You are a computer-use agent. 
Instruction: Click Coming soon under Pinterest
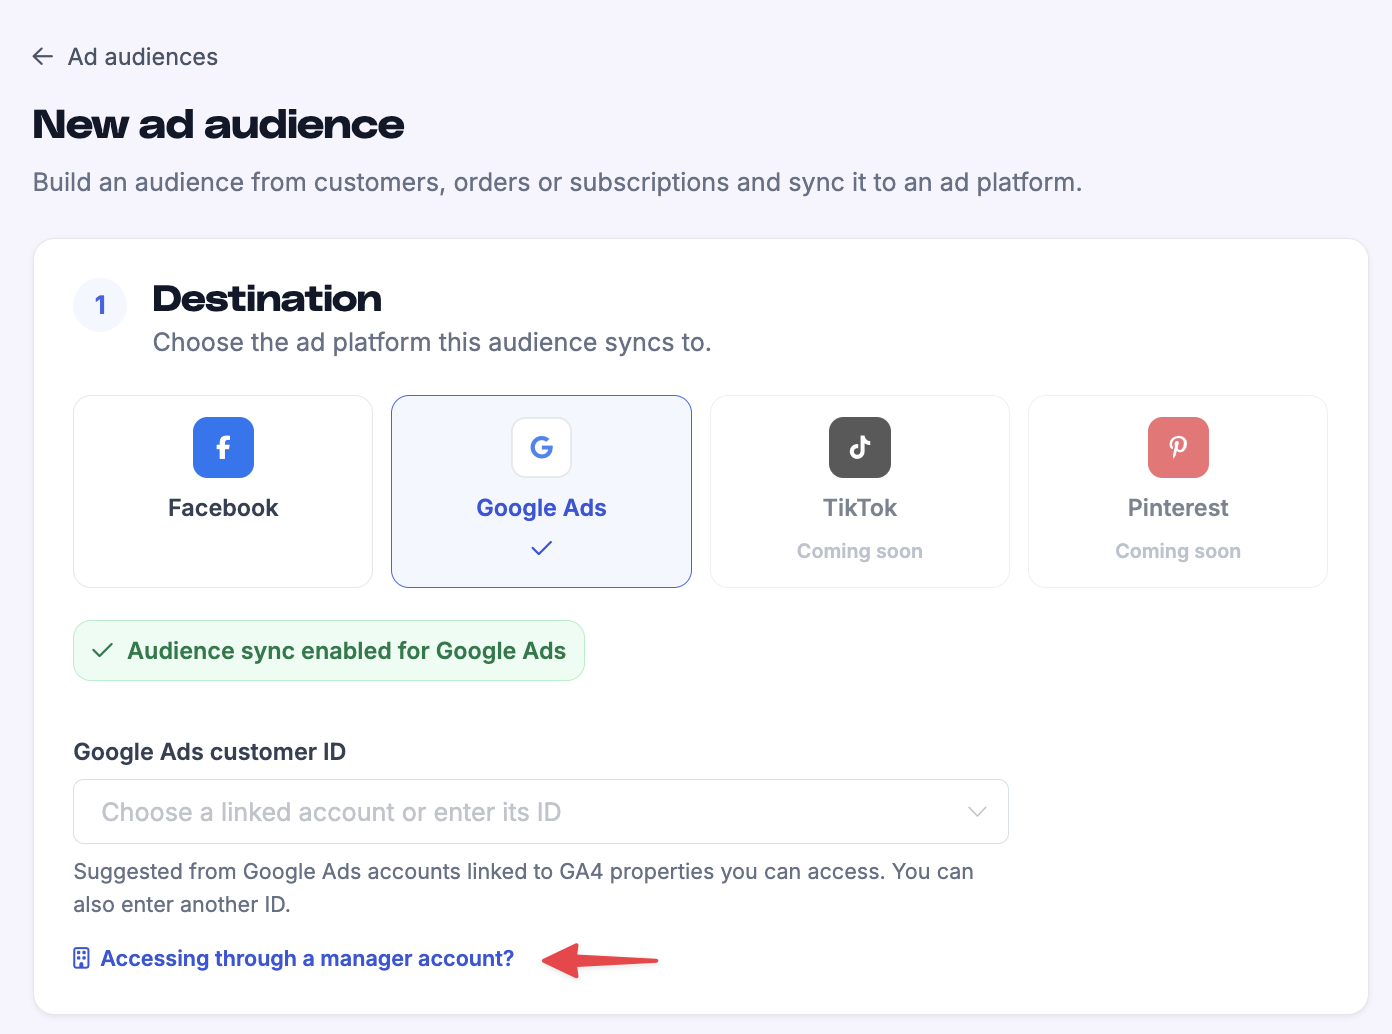point(1178,551)
